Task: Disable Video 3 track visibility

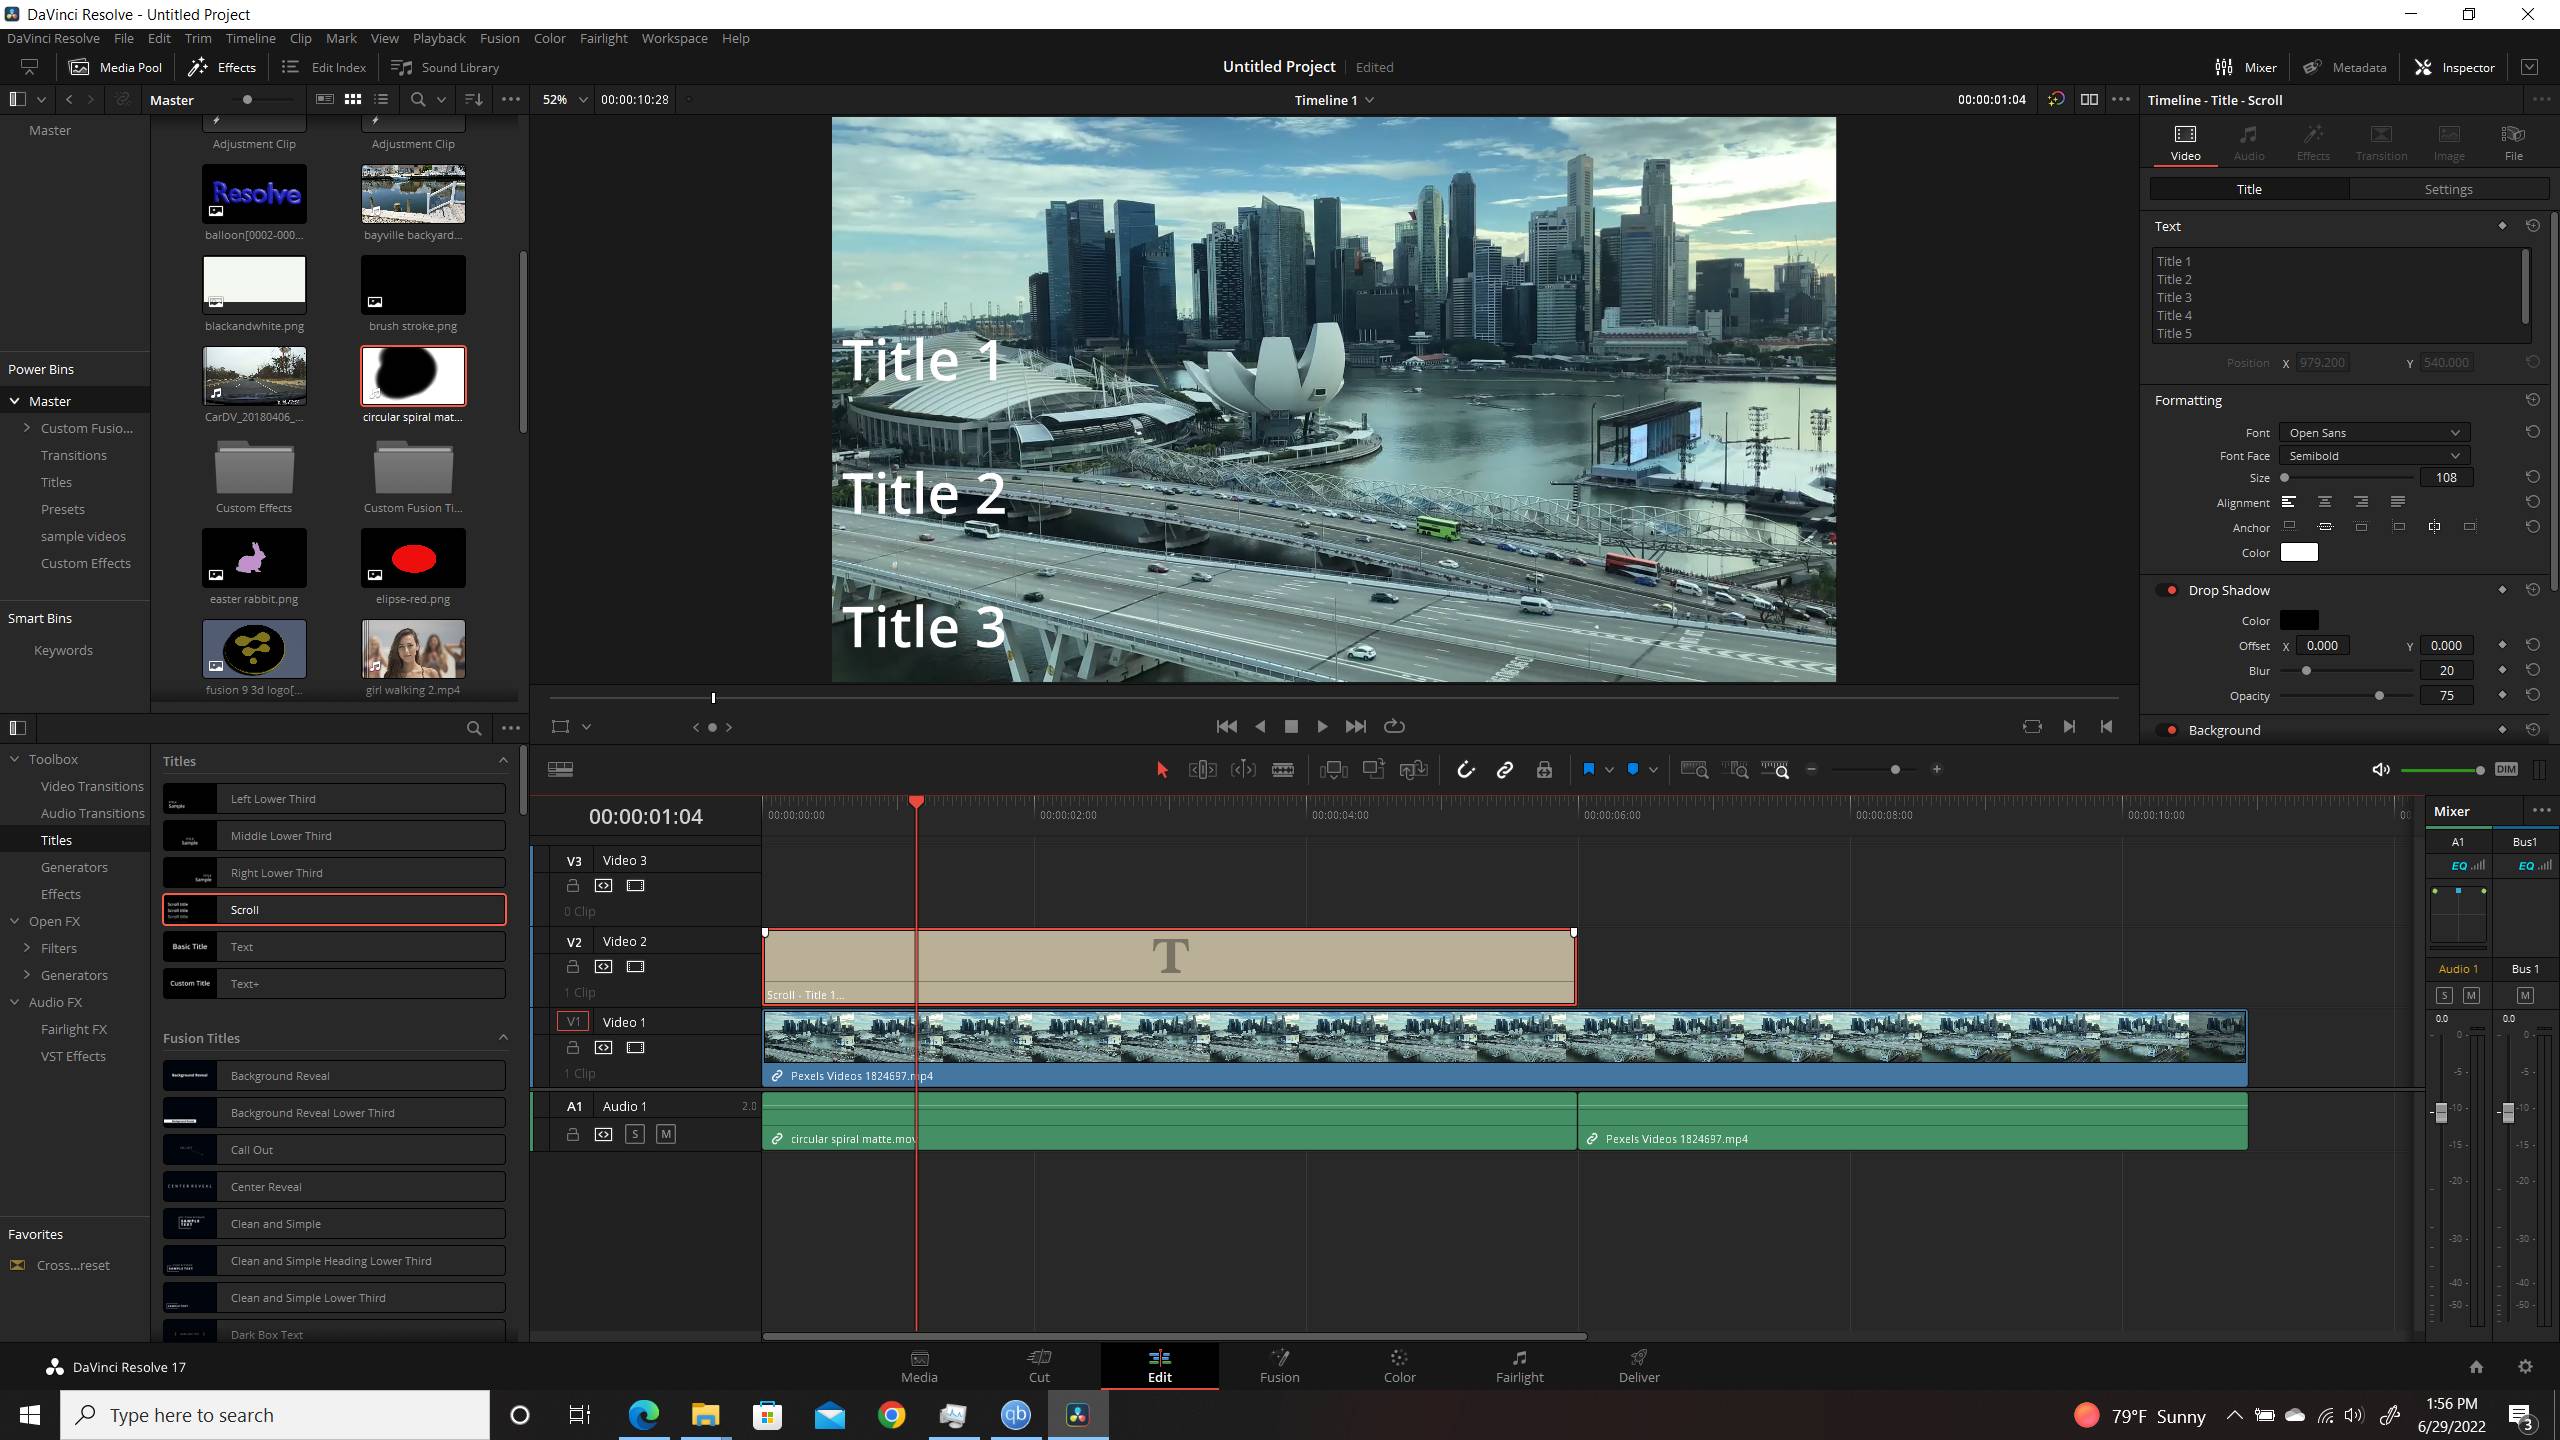Action: coord(635,886)
